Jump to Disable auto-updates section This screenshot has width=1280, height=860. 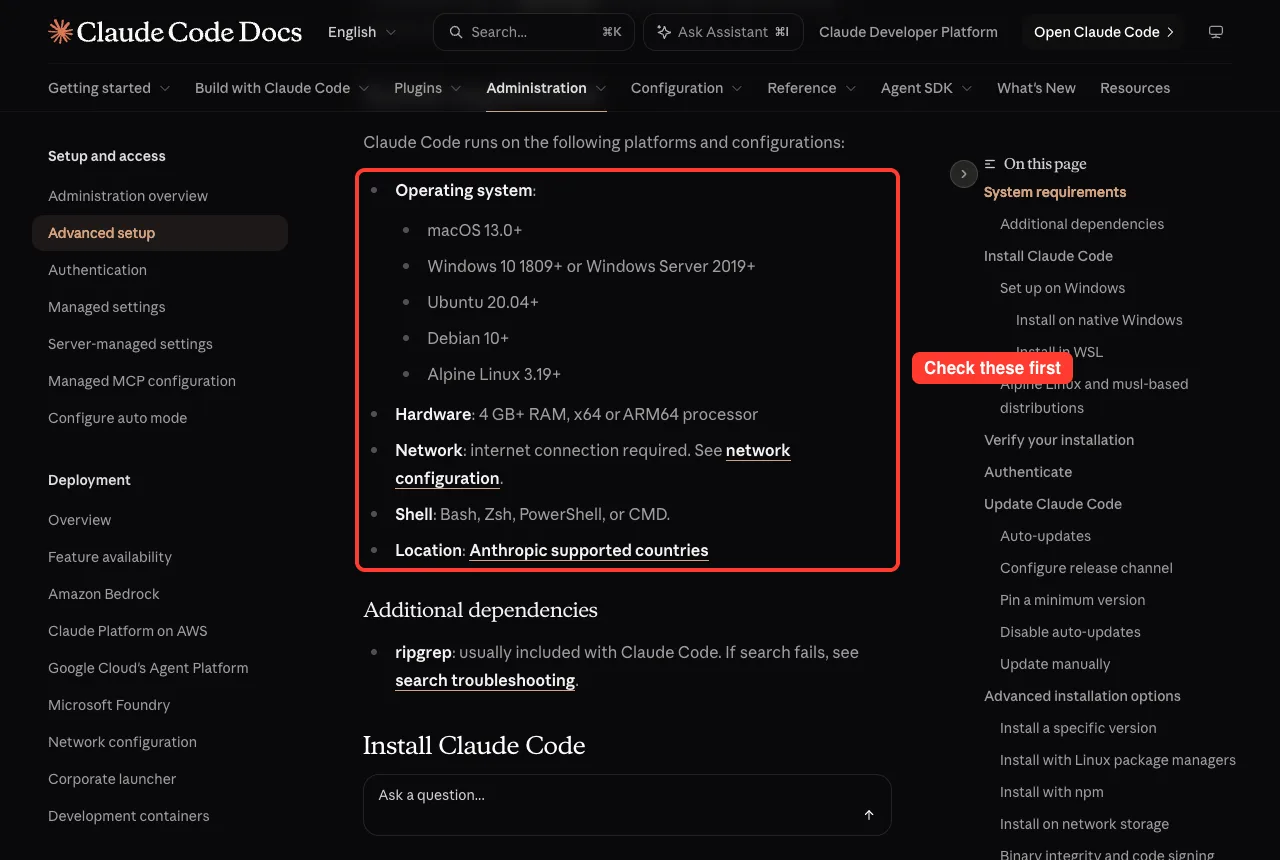tap(1070, 632)
